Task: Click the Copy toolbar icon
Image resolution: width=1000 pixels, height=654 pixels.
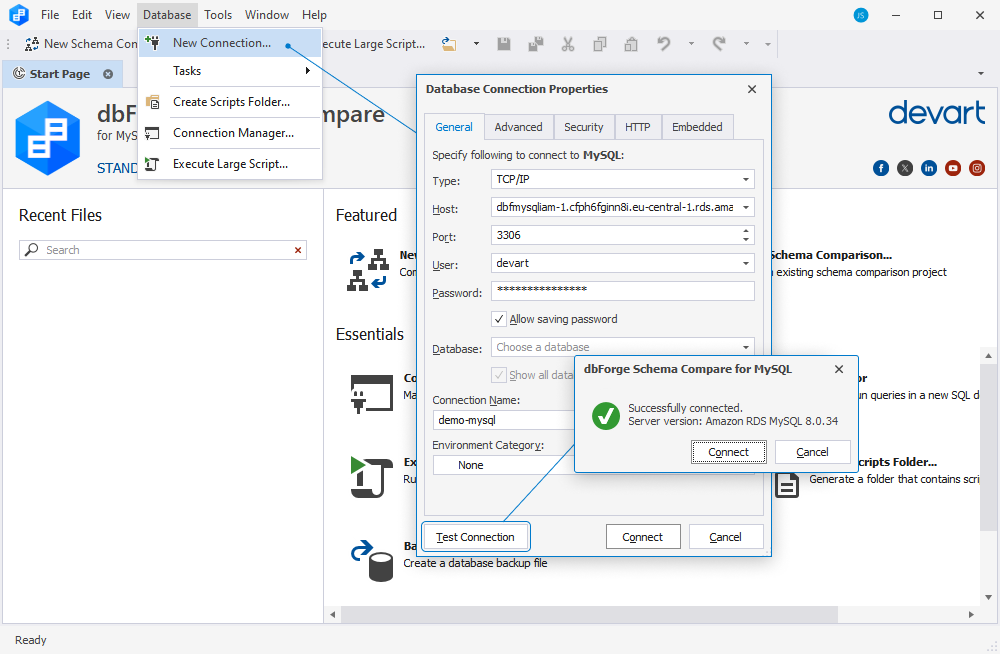Action: (x=599, y=44)
